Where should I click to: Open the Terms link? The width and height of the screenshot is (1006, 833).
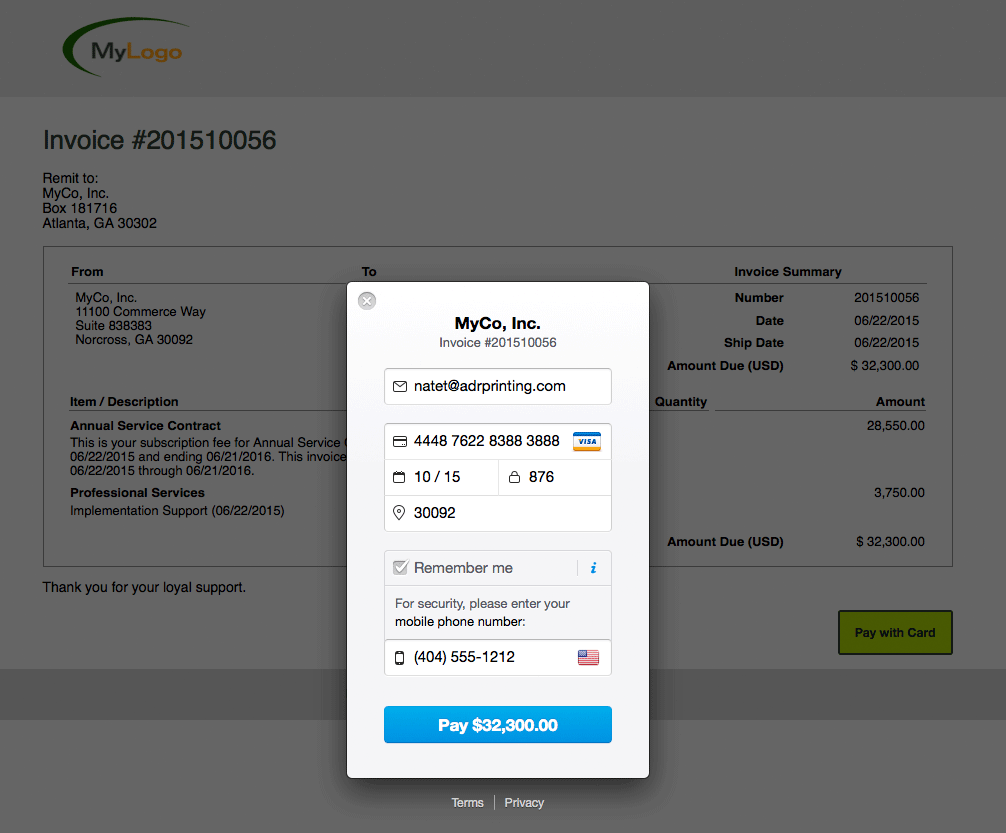pos(467,803)
